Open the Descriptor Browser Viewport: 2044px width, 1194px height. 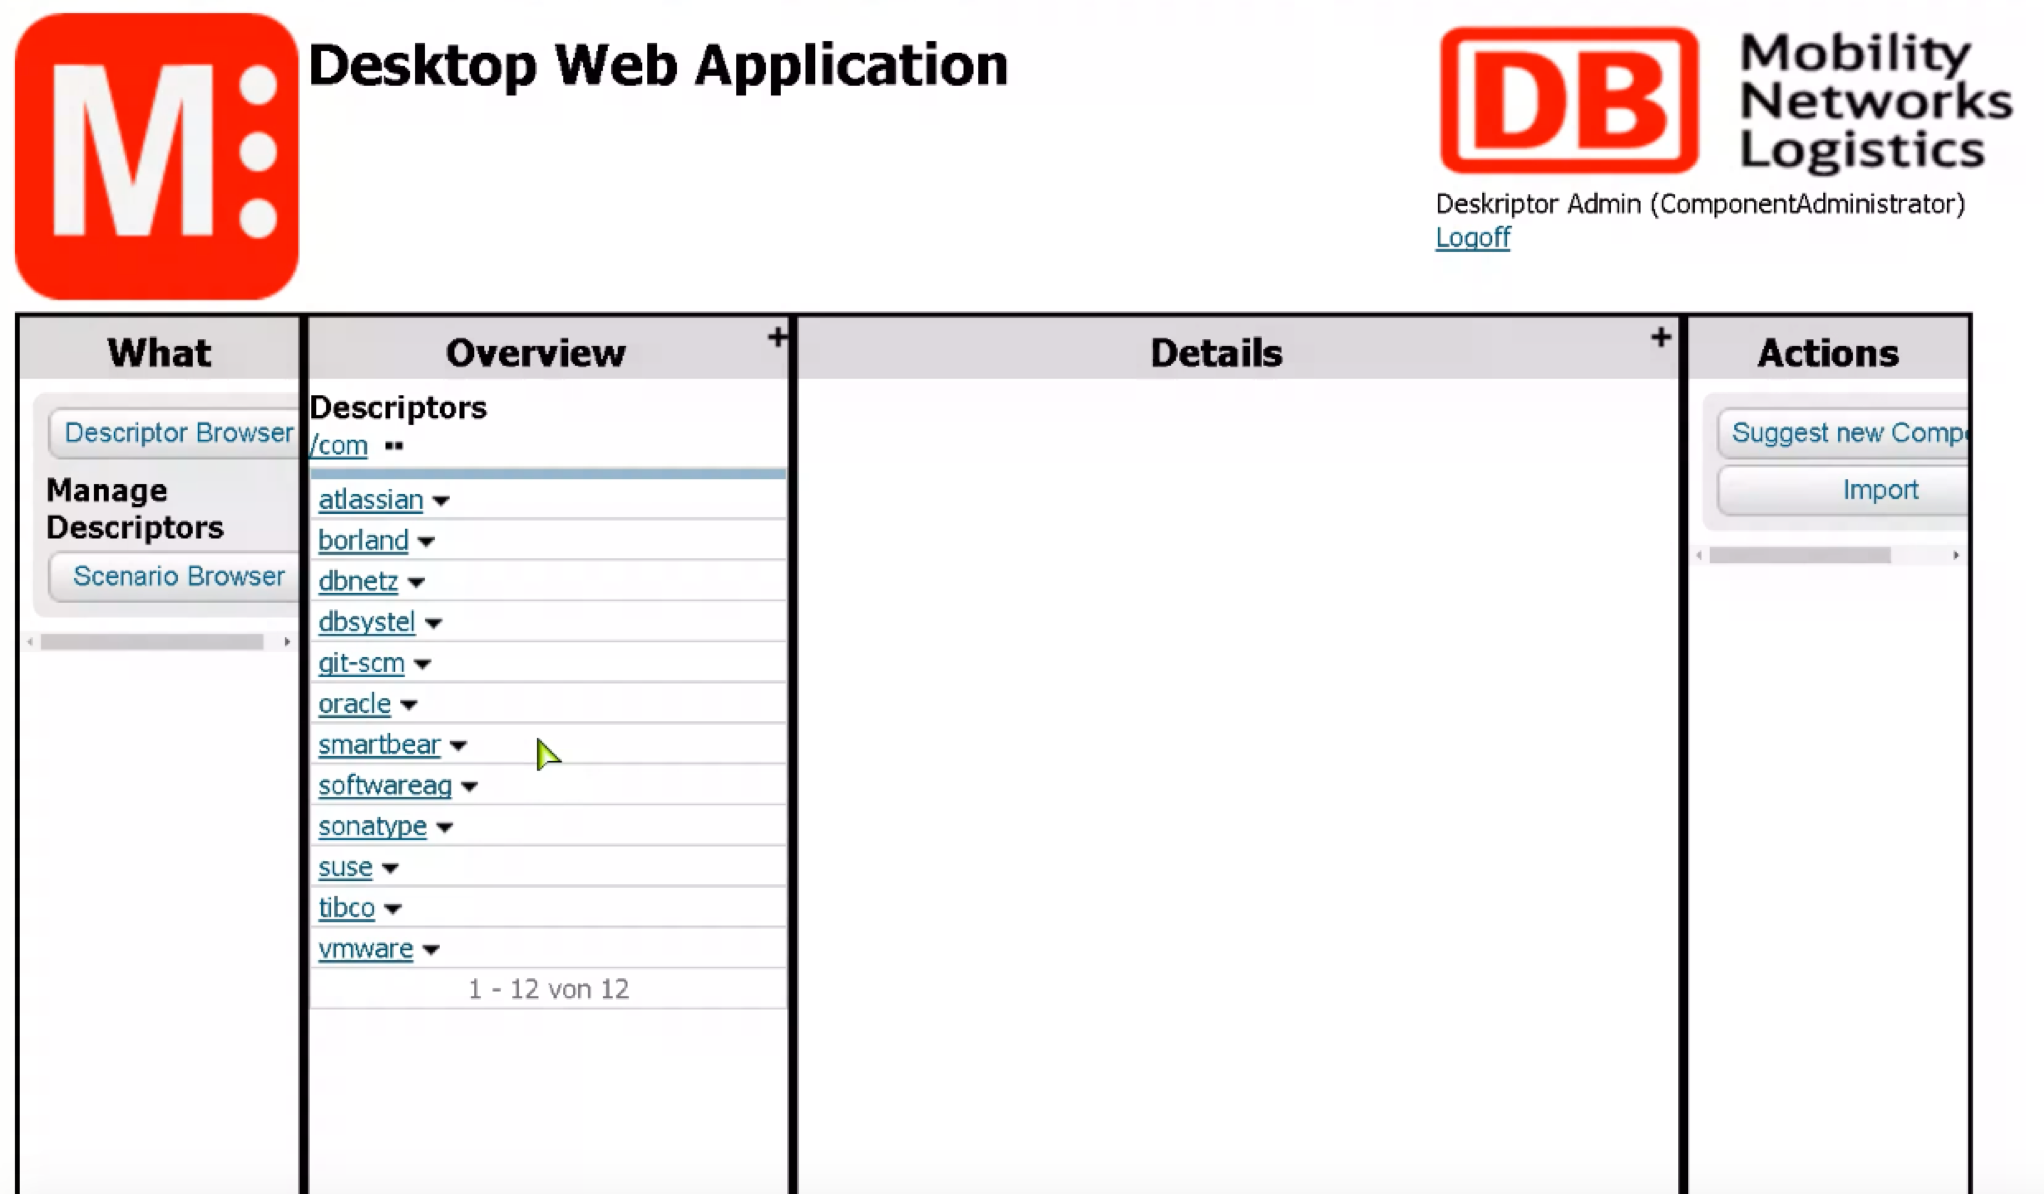click(178, 433)
